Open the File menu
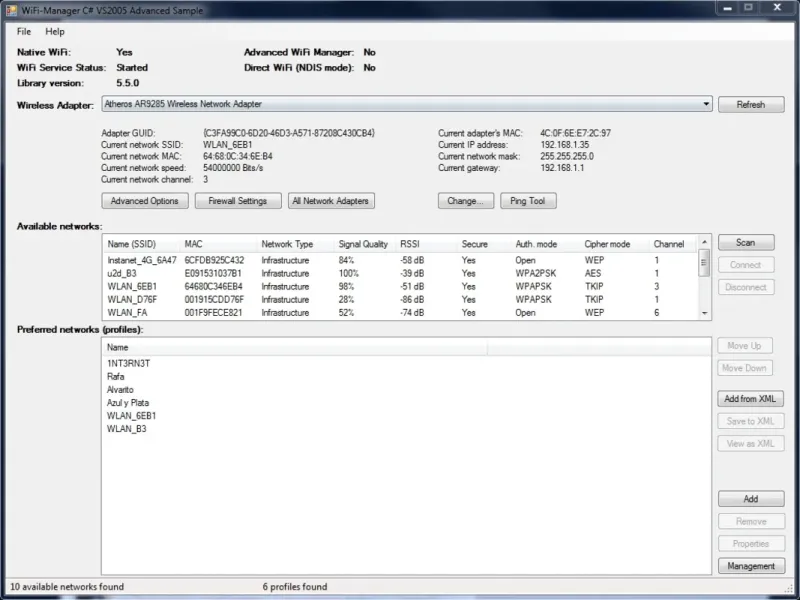The height and width of the screenshot is (600, 800). coord(24,32)
